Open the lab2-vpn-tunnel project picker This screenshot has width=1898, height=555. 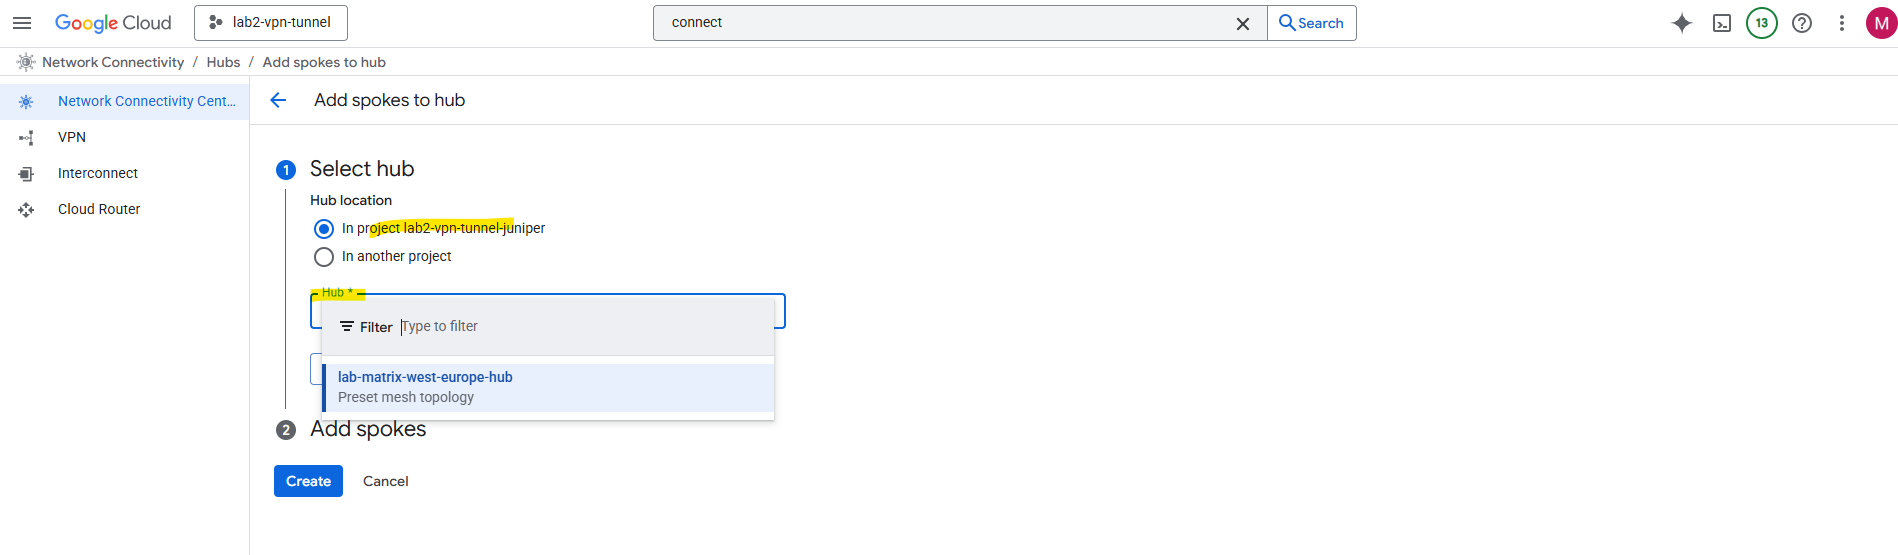[x=271, y=23]
